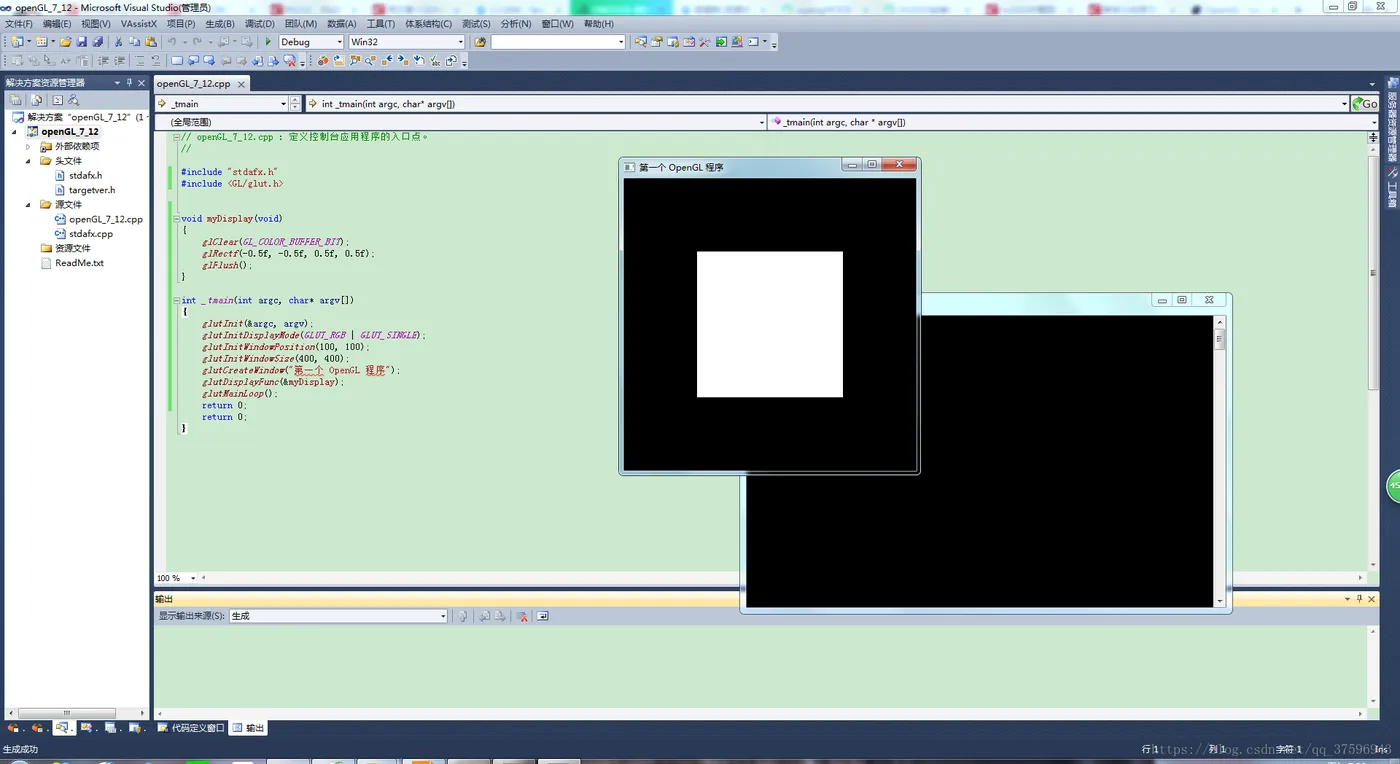Close the Solution Explorer panel
The image size is (1400, 764).
[142, 83]
